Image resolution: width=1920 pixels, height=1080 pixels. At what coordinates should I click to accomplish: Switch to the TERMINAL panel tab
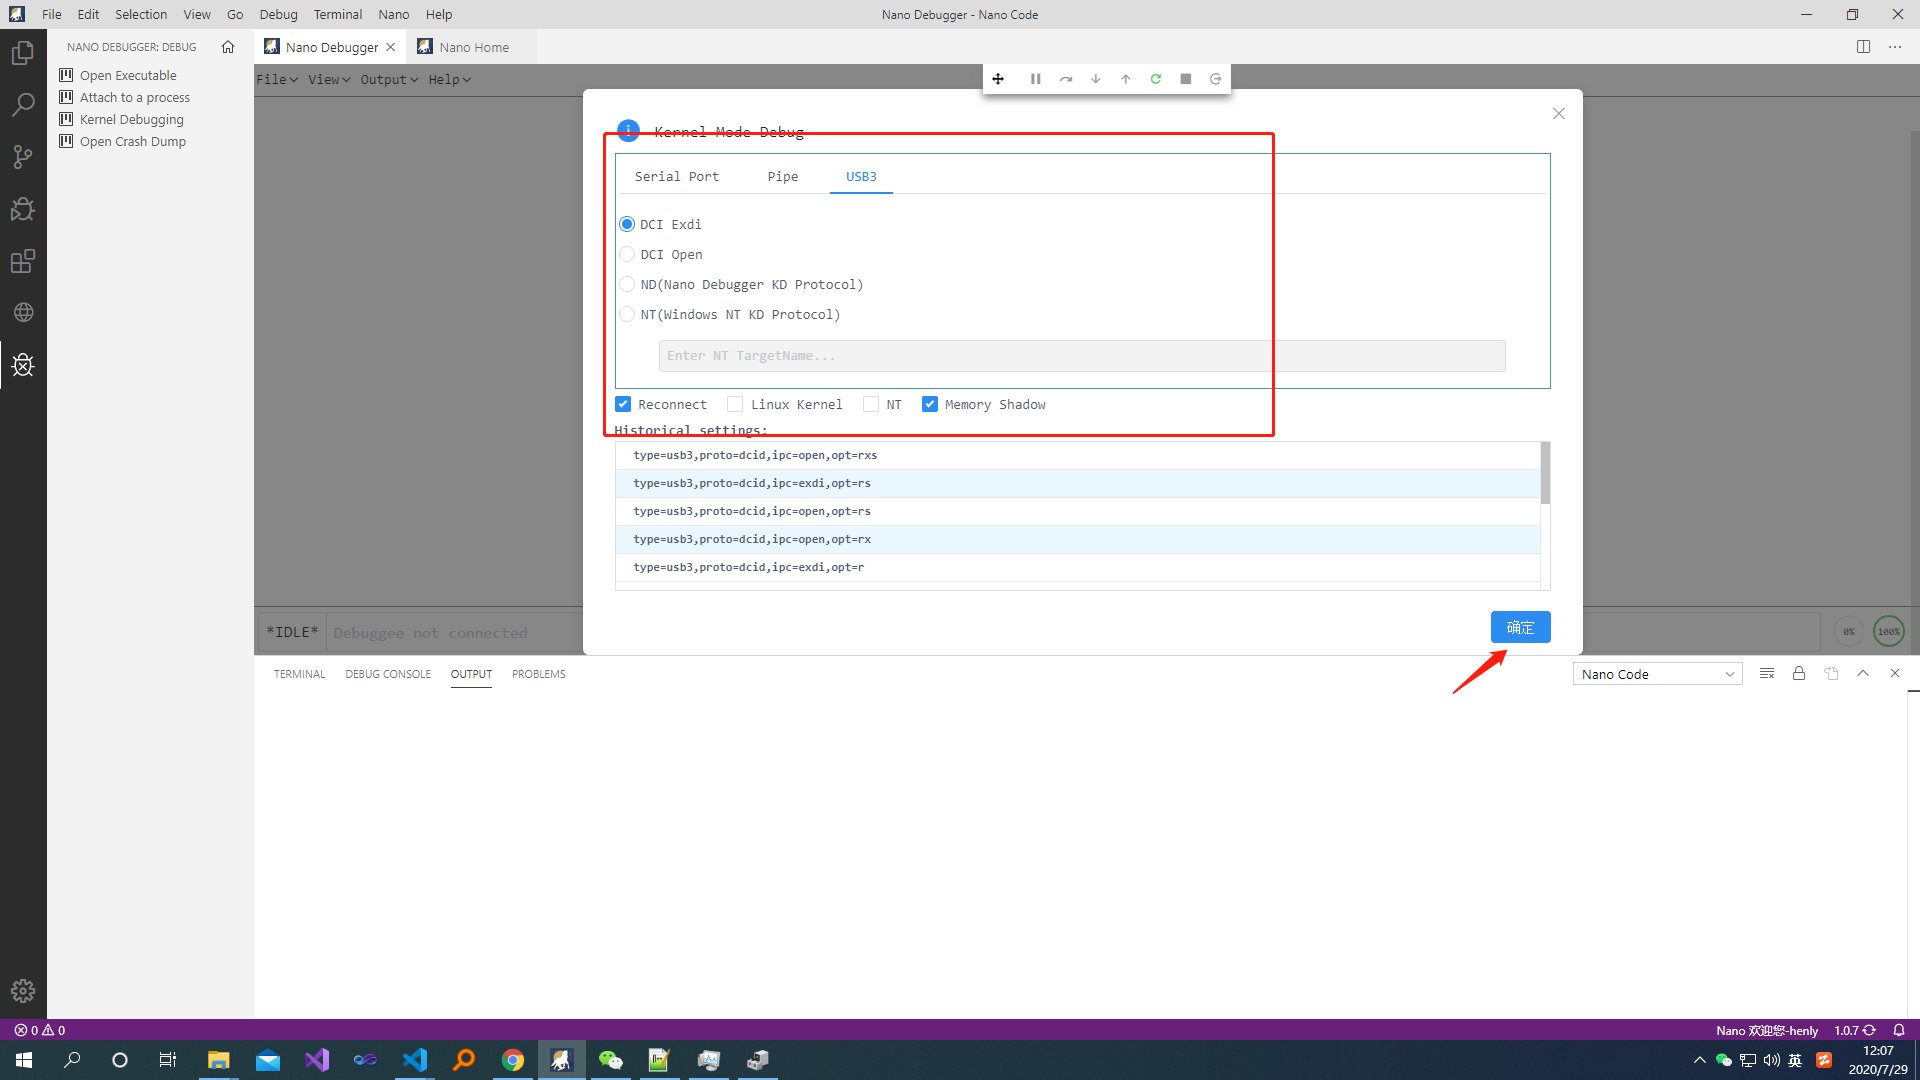[x=299, y=674]
